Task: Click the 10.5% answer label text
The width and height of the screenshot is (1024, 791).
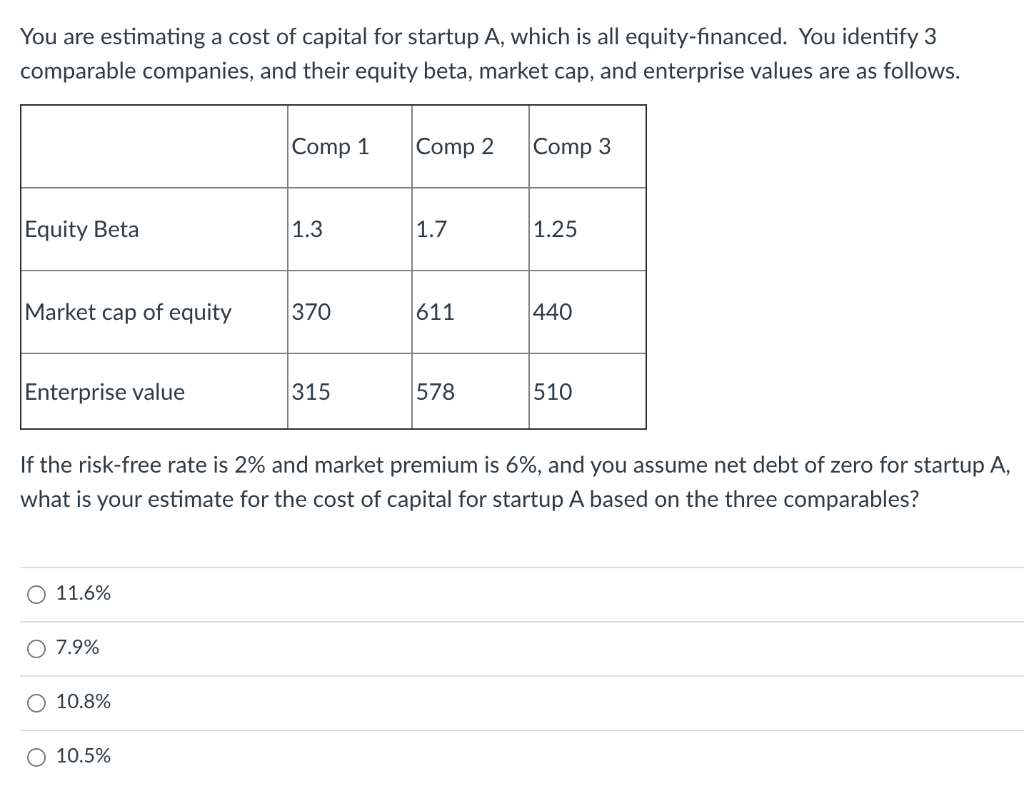Action: pos(85,757)
